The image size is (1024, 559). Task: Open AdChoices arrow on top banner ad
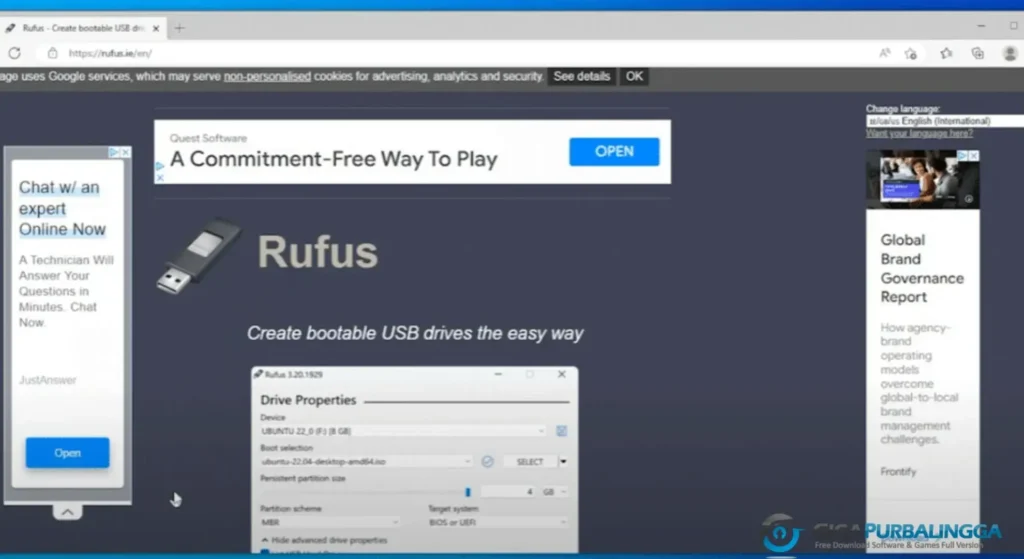[x=160, y=167]
